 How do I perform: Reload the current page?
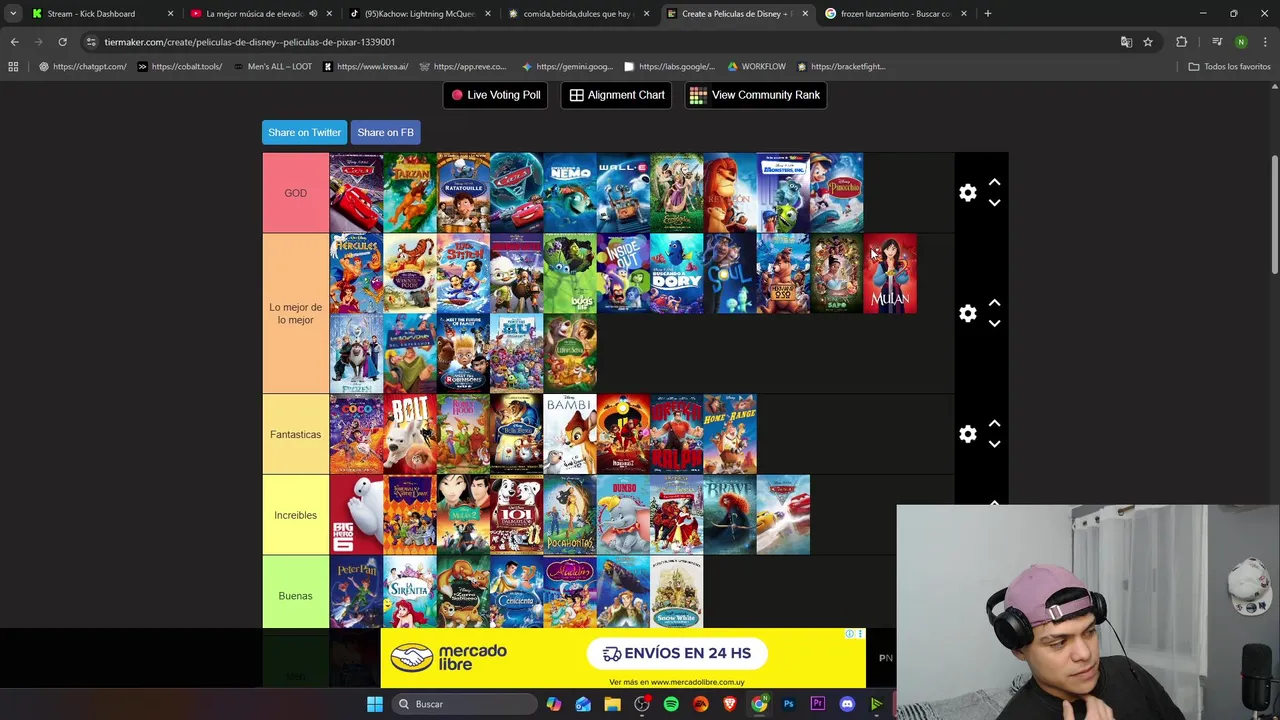point(62,42)
